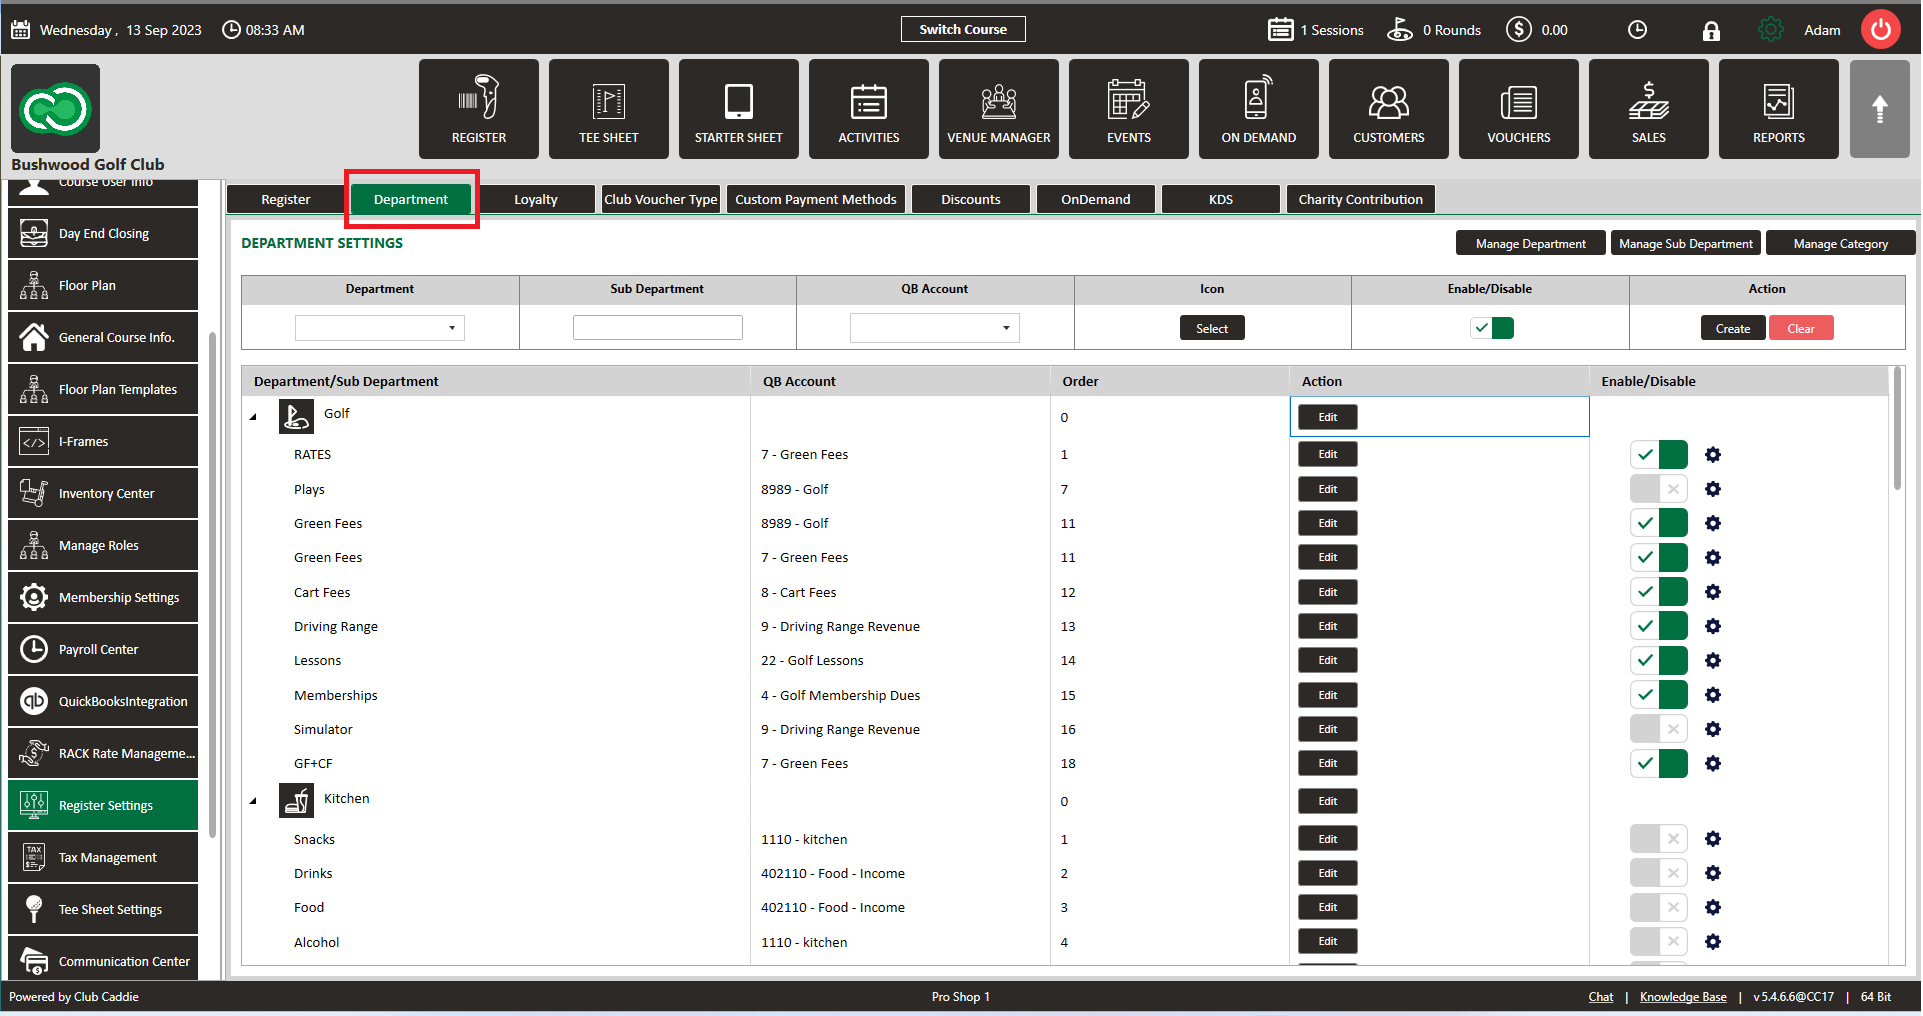Open the Chat link
This screenshot has height=1016, width=1923.
pyautogui.click(x=1600, y=997)
